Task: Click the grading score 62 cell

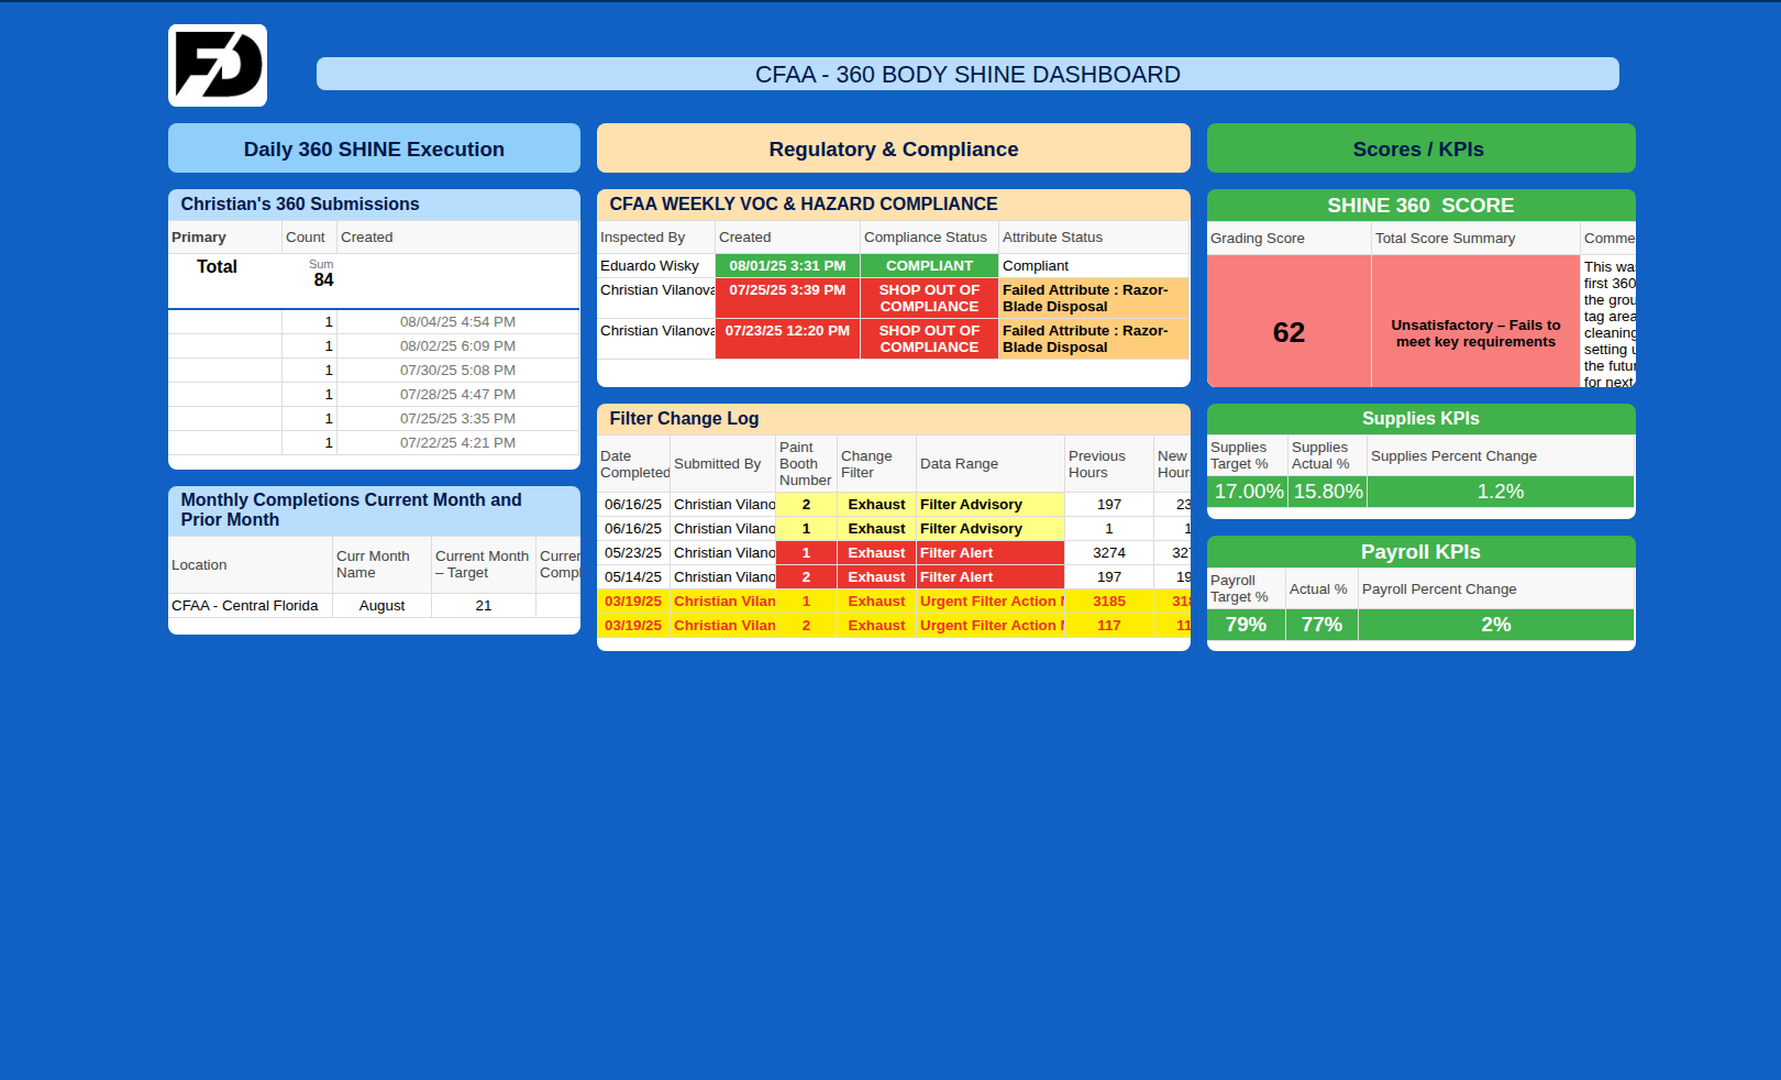Action: click(1289, 321)
